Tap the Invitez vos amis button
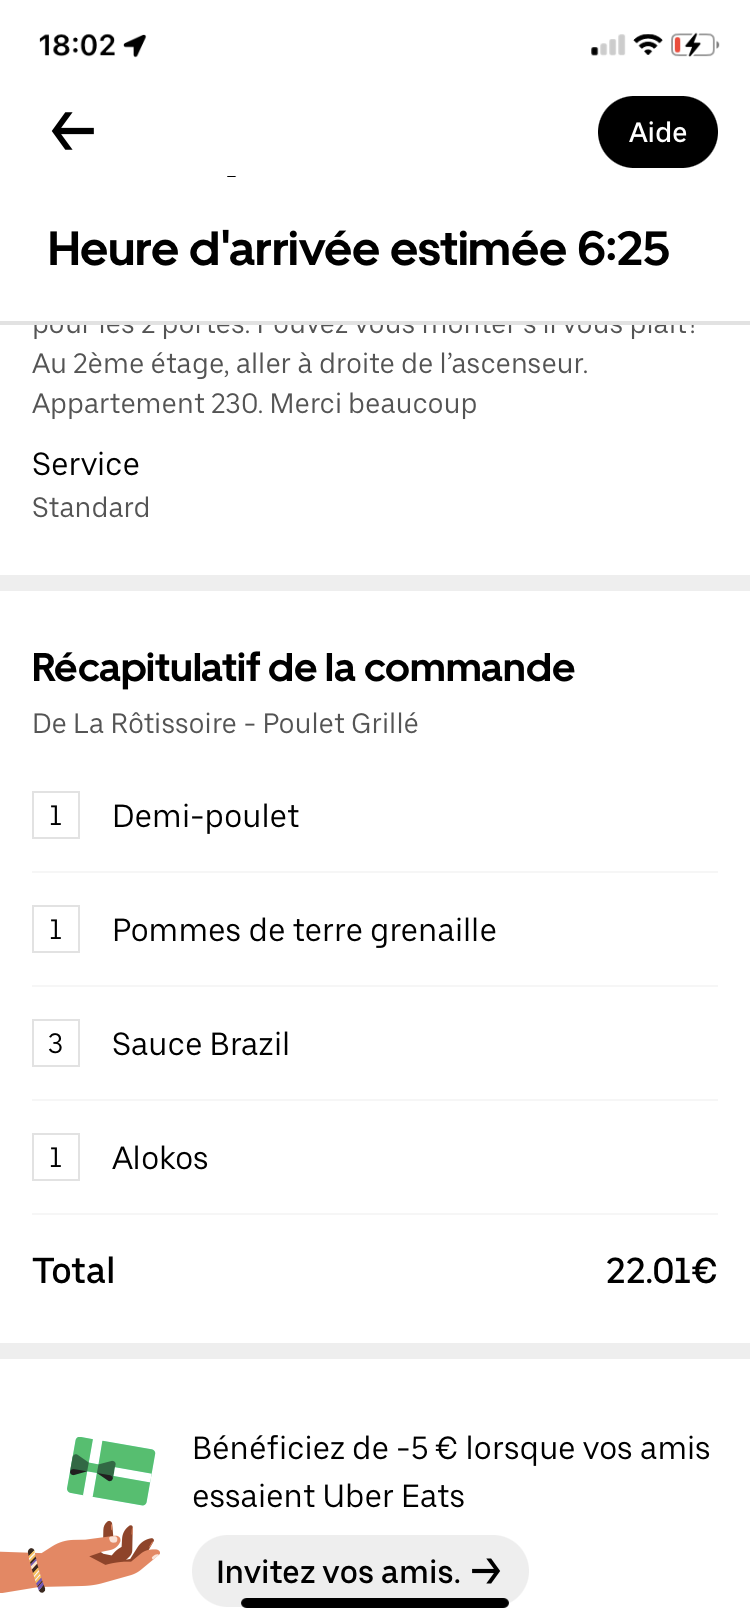 (359, 1571)
